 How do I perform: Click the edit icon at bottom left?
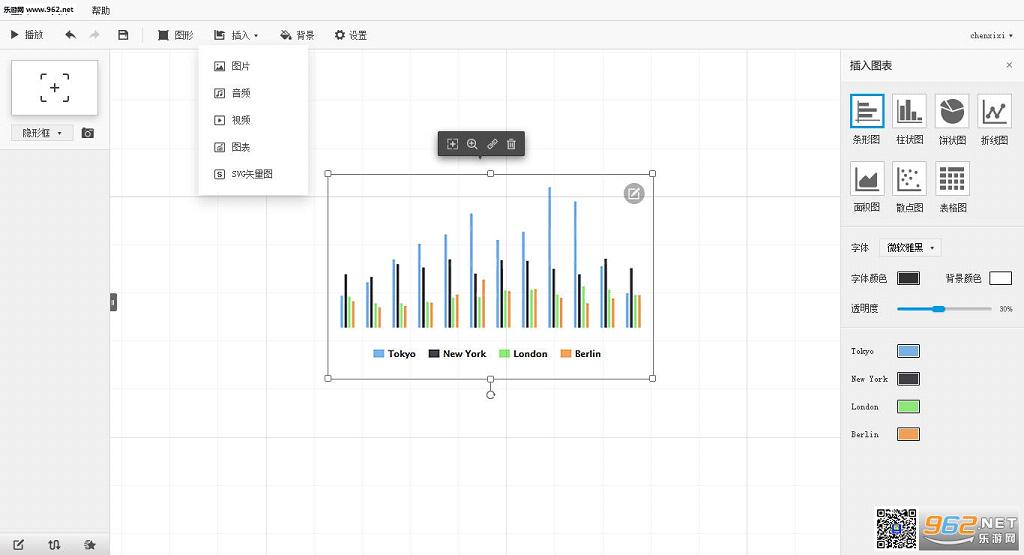(x=18, y=545)
